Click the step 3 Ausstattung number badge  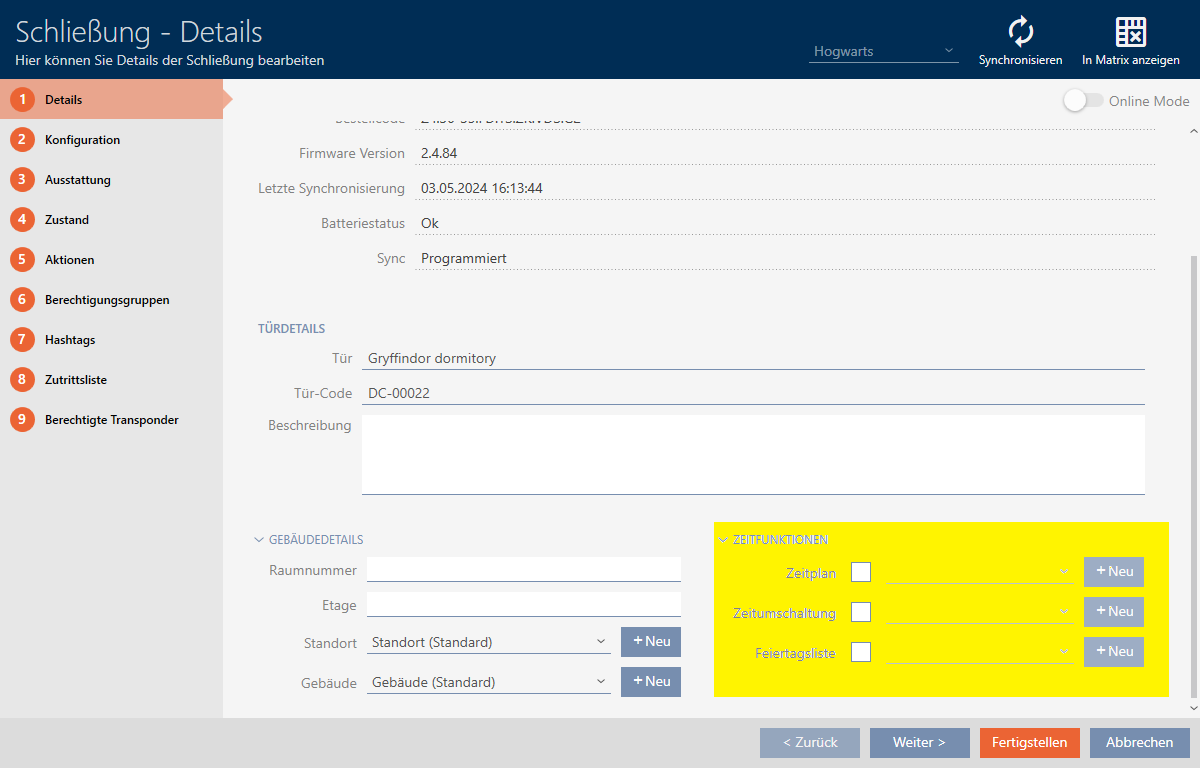pos(22,180)
